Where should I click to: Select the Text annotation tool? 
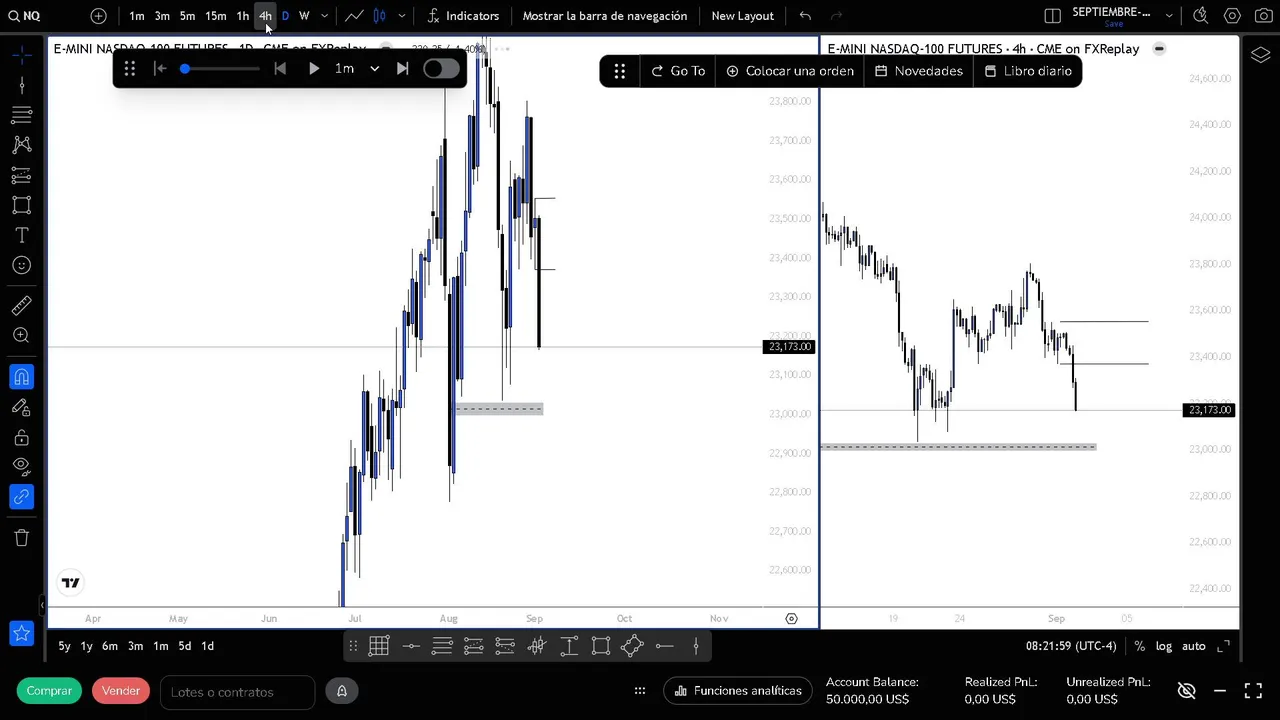point(21,235)
